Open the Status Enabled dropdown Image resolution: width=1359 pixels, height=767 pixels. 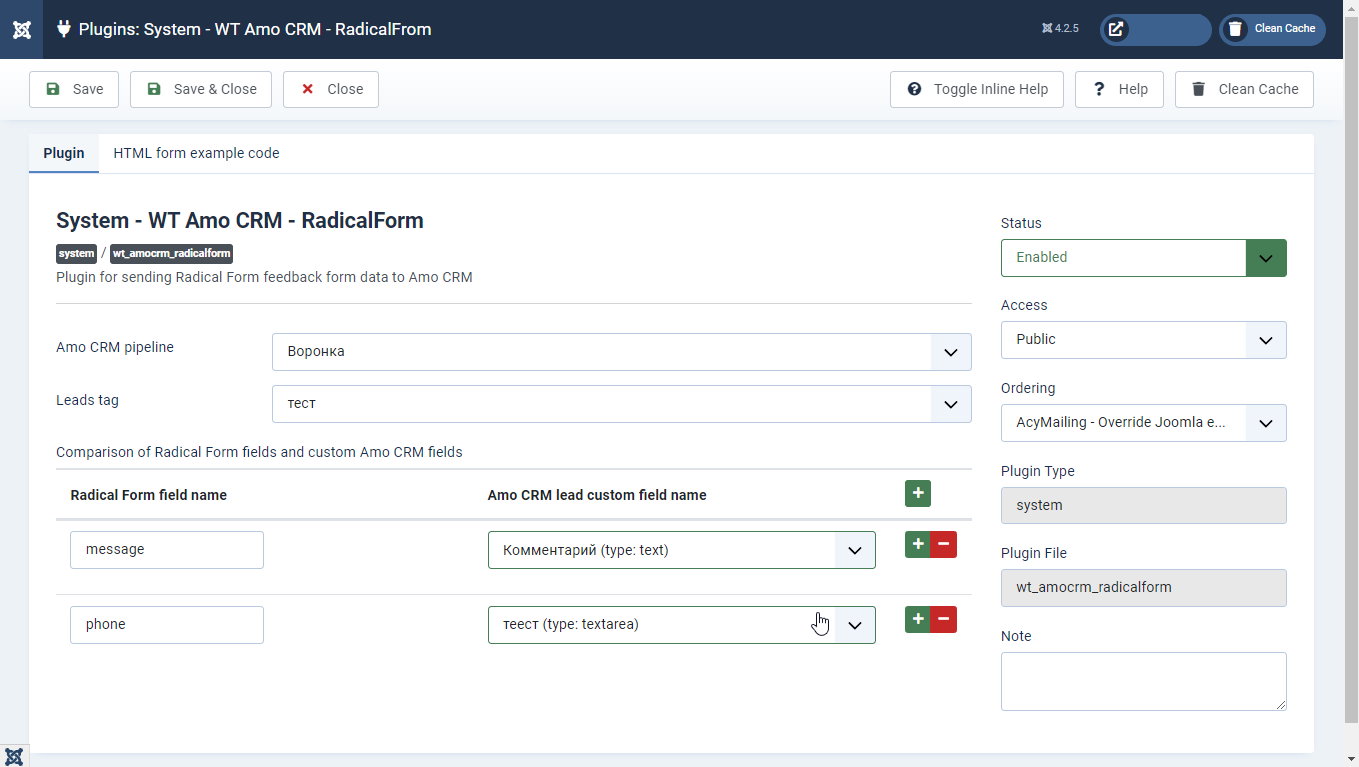(x=1143, y=258)
